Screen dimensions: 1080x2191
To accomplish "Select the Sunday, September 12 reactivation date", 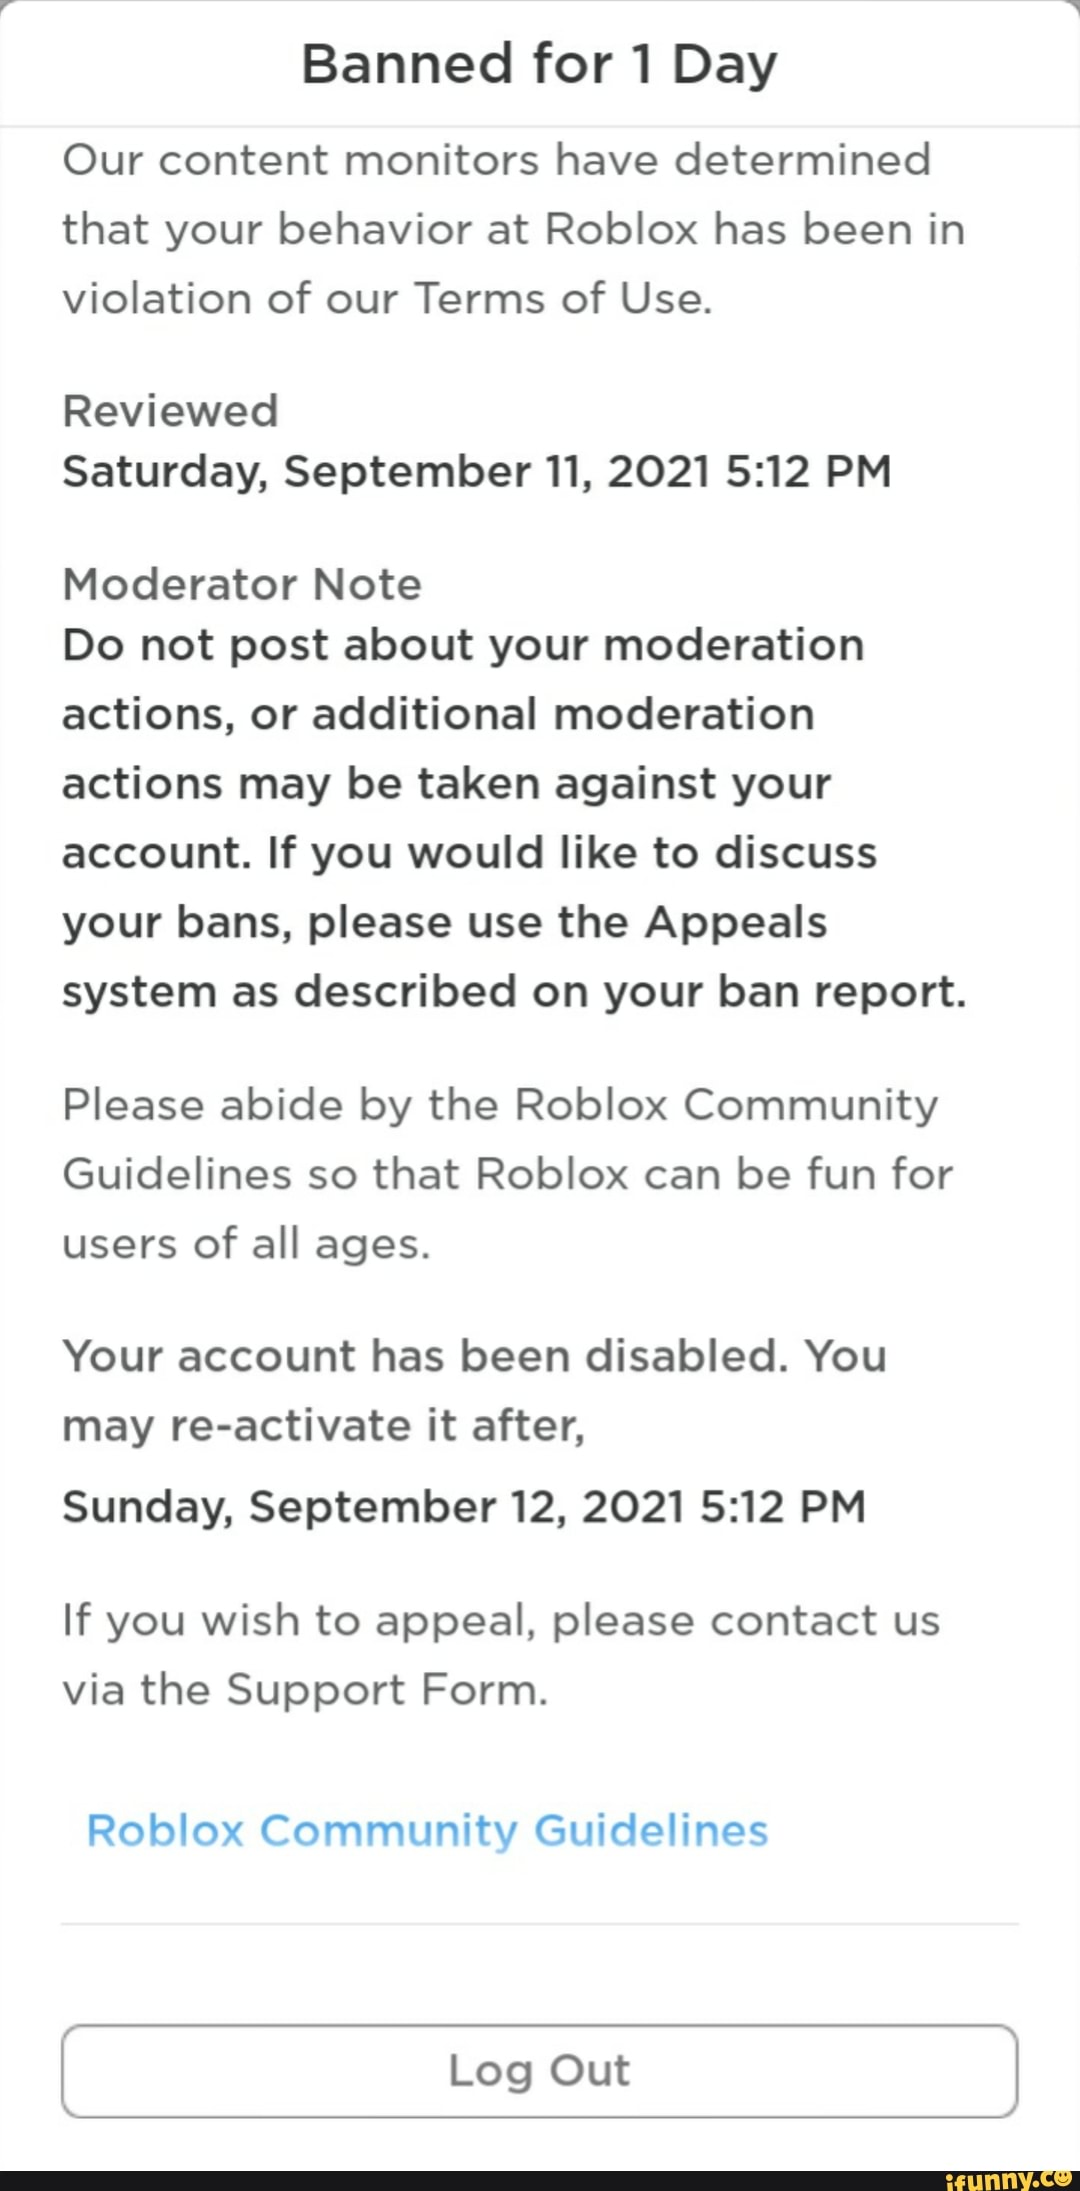I will 463,1506.
